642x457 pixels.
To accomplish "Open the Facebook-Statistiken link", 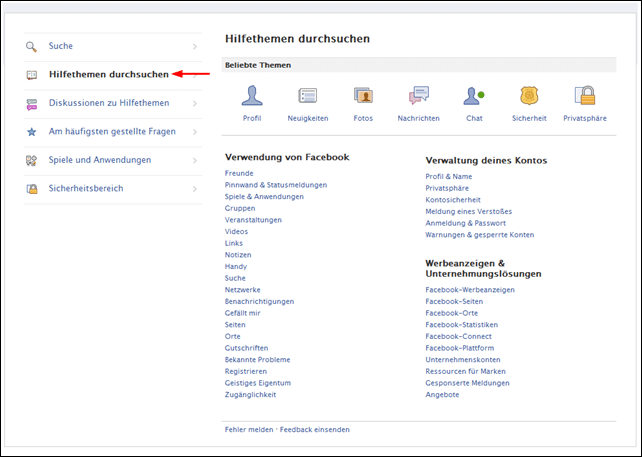I will click(x=461, y=325).
